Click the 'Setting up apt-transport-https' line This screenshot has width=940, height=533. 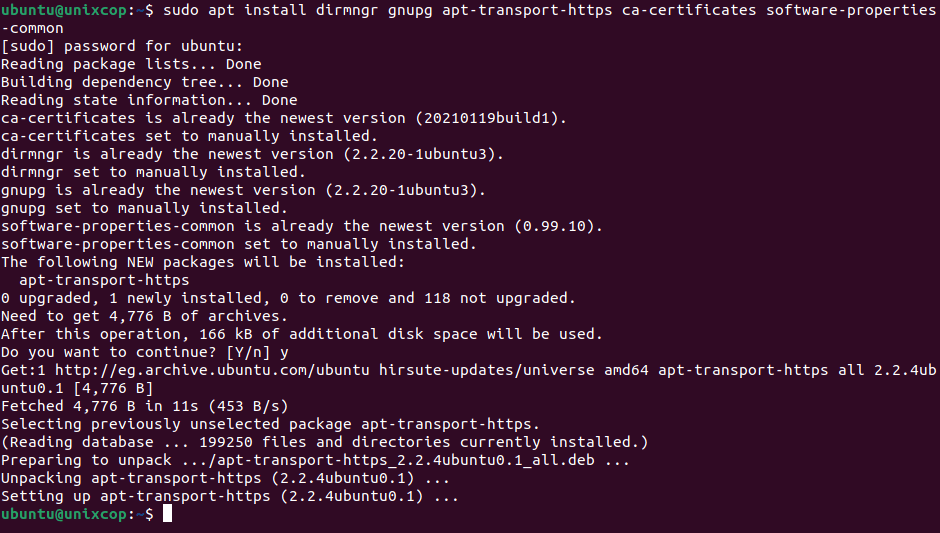230,496
